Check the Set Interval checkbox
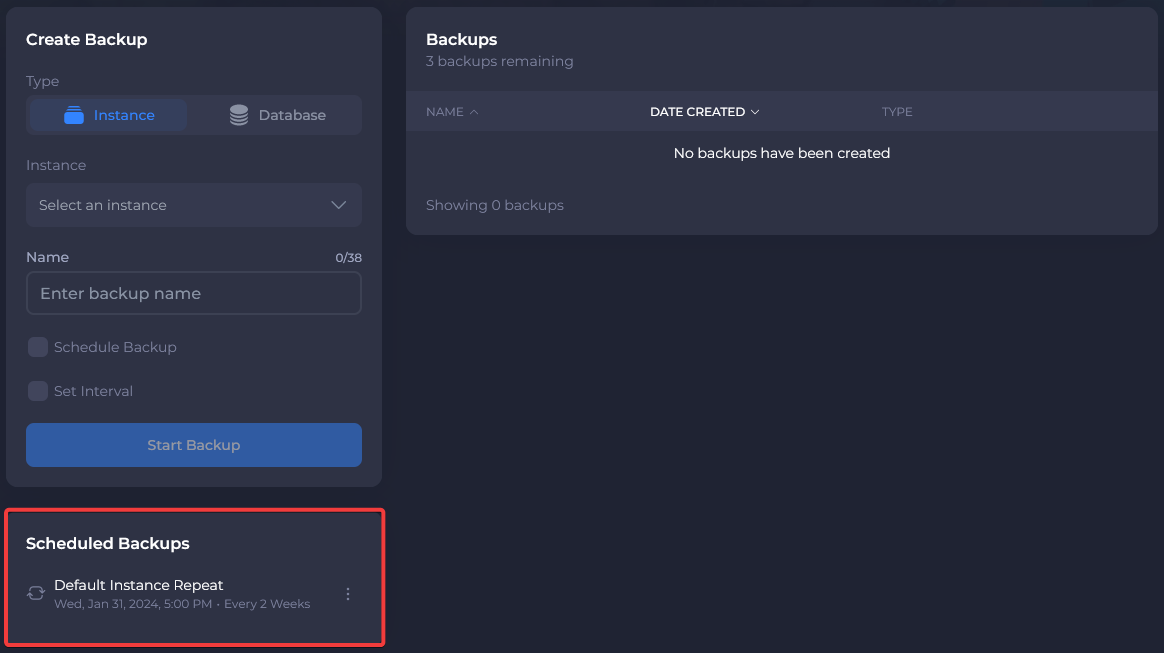The width and height of the screenshot is (1164, 653). (37, 391)
